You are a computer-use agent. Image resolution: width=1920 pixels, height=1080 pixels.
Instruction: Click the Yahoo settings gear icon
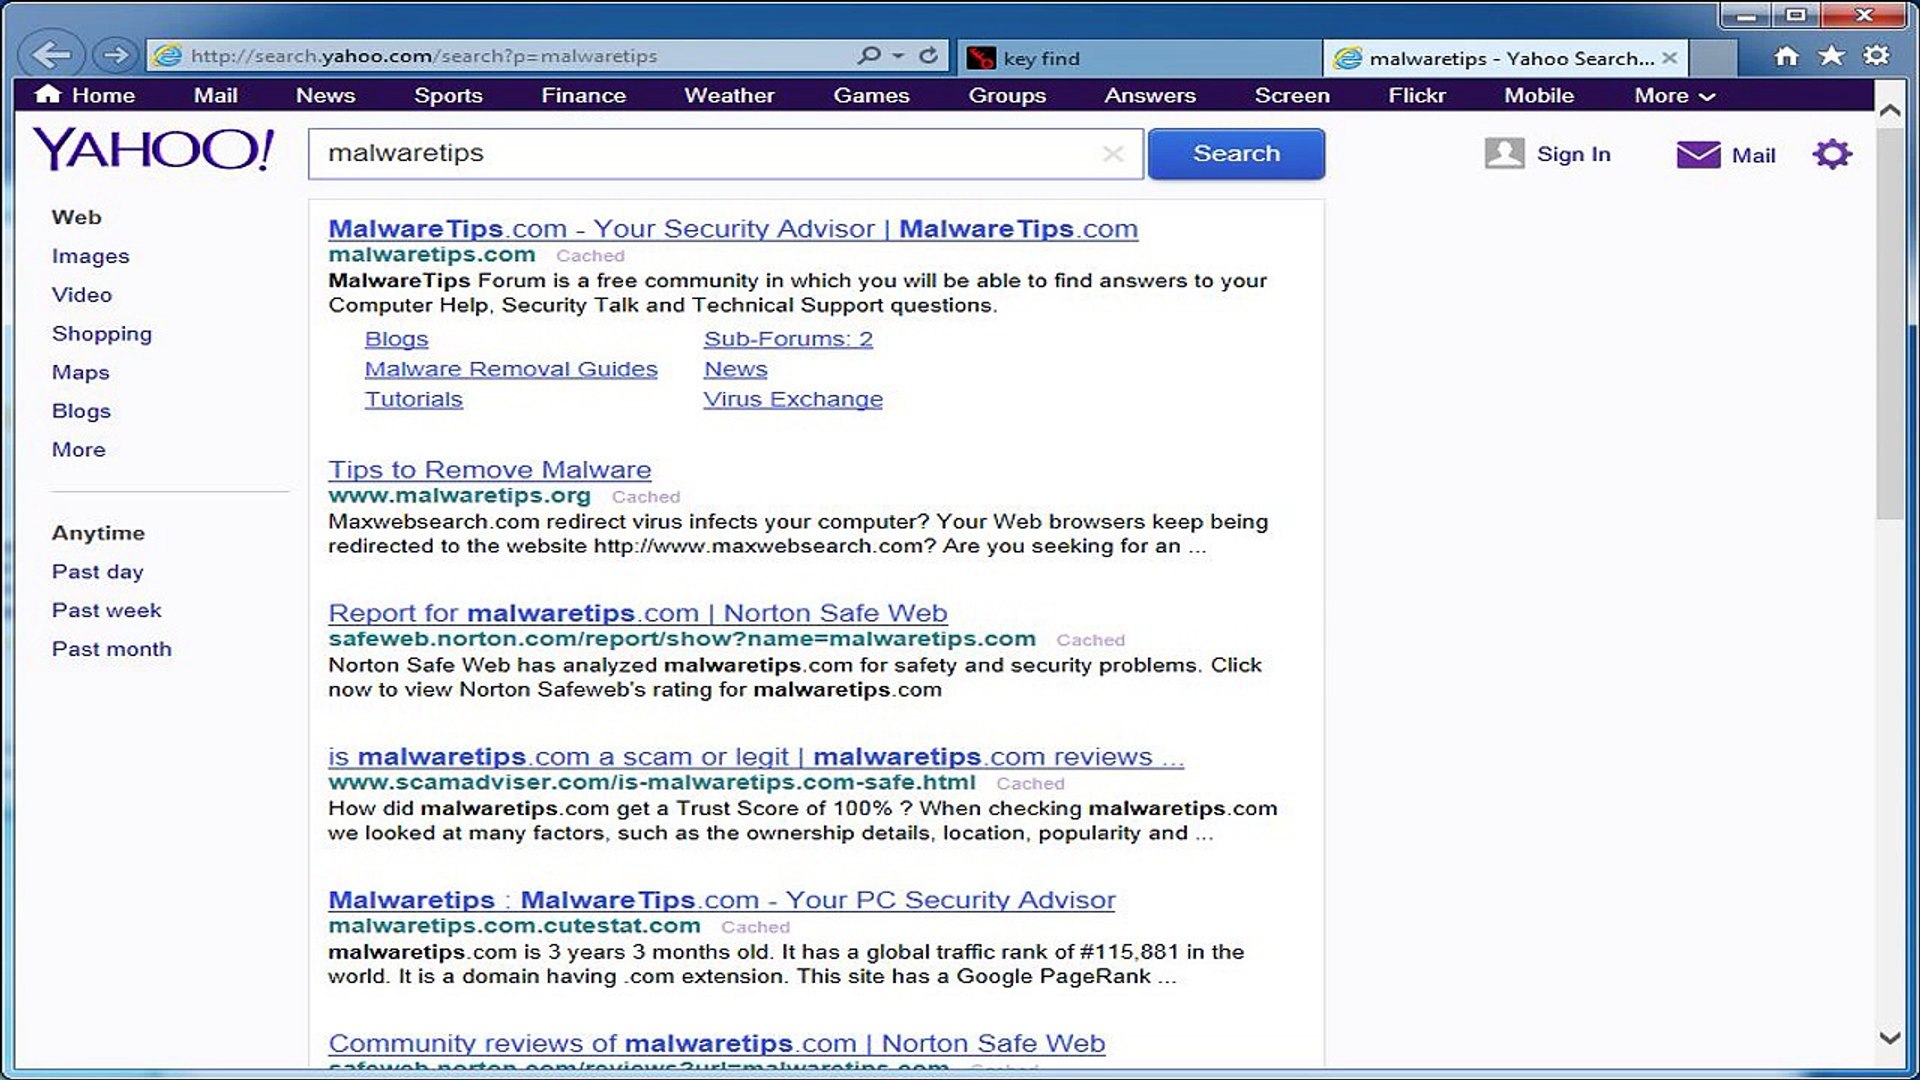pos(1832,154)
